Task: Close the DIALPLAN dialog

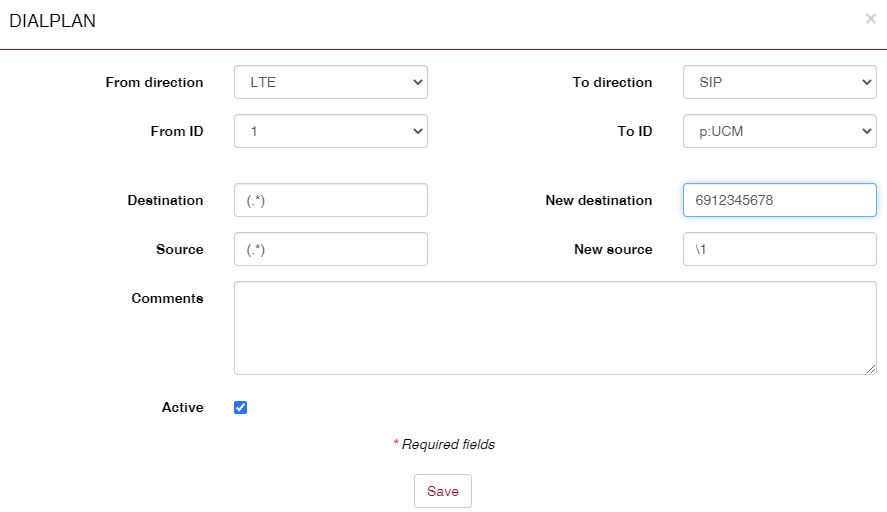Action: click(x=870, y=19)
